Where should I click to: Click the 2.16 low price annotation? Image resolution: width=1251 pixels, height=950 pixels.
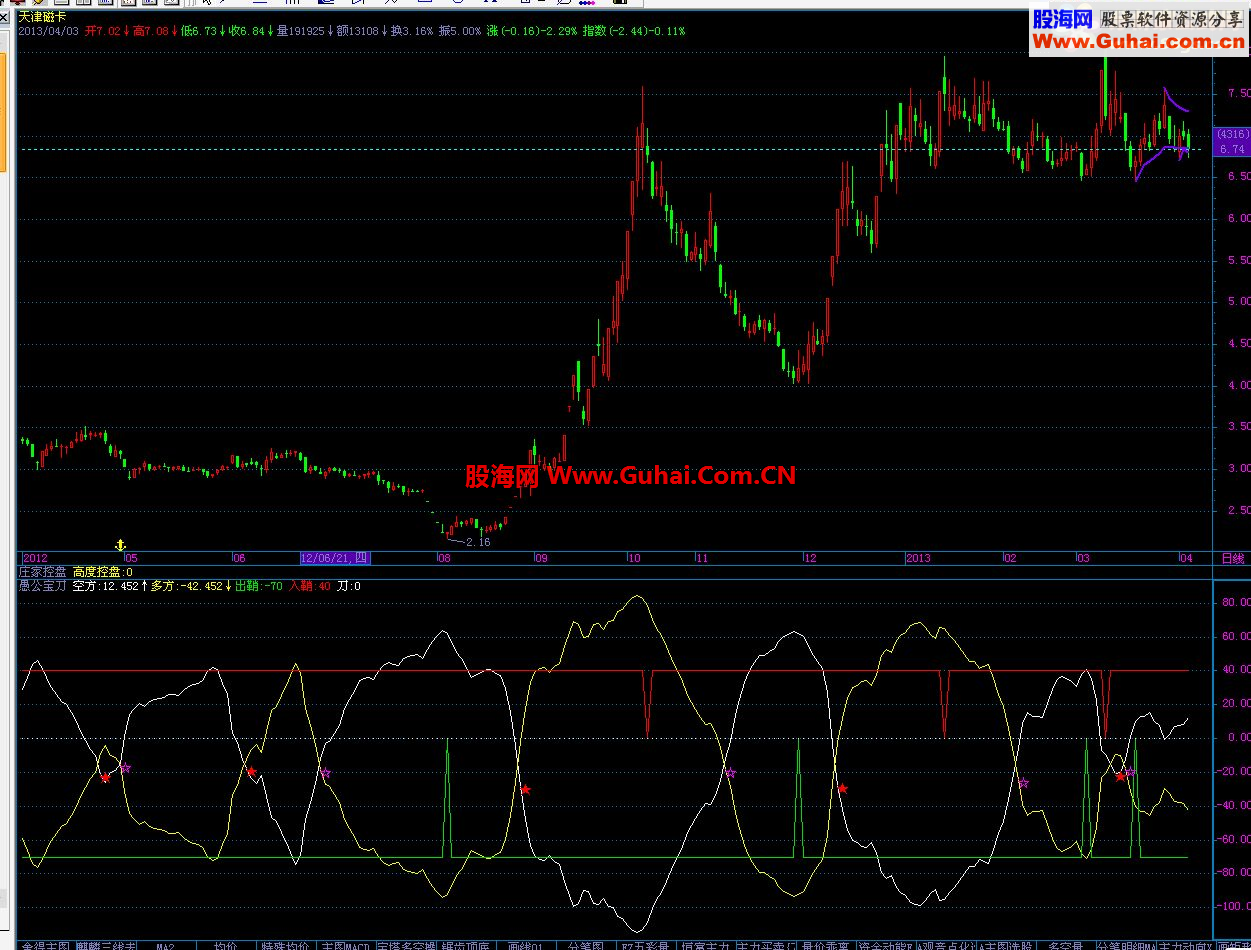[478, 542]
